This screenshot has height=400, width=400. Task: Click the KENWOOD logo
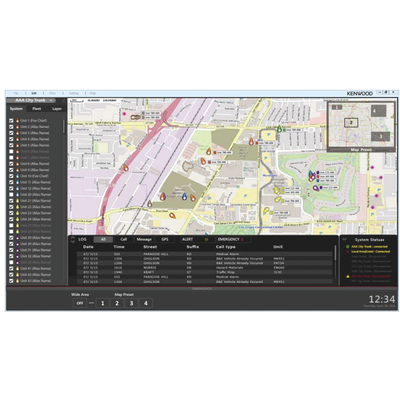[360, 94]
